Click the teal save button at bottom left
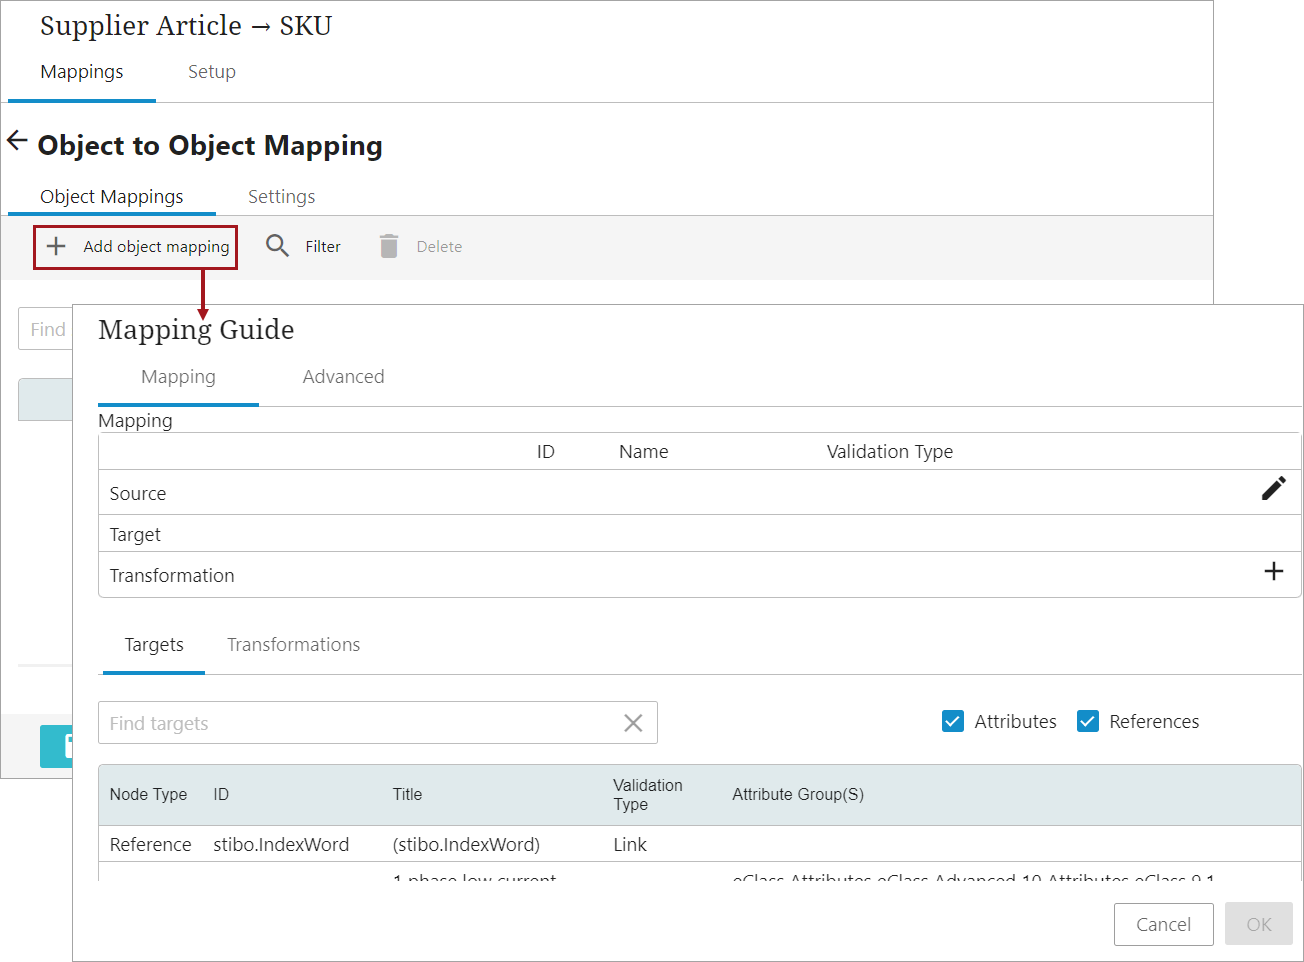Screen dimensions: 1304x962 click(x=56, y=746)
